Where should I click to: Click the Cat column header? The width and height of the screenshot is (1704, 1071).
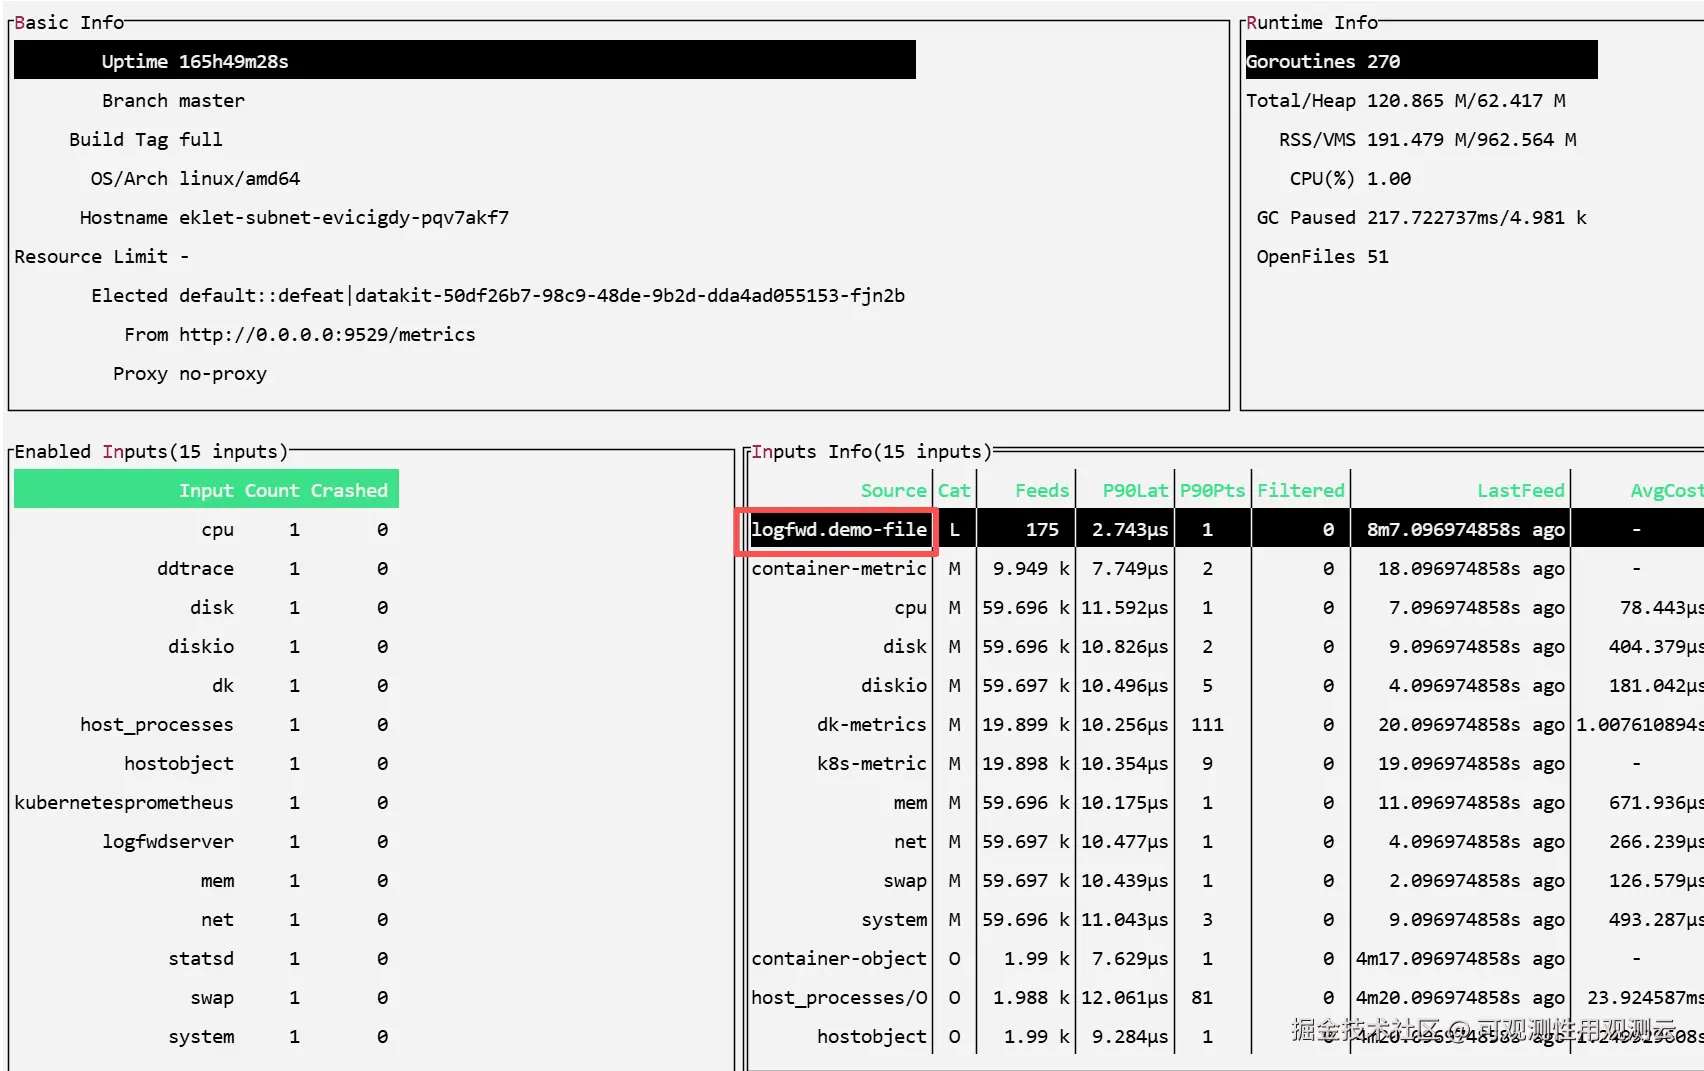(954, 490)
